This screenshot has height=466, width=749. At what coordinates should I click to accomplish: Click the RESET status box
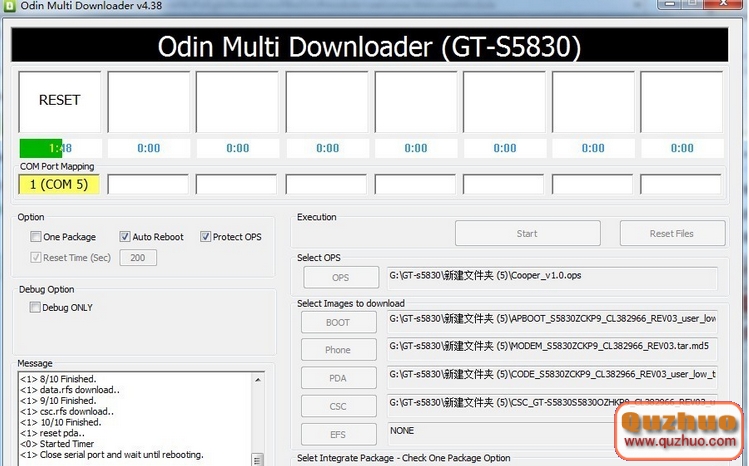pyautogui.click(x=60, y=102)
